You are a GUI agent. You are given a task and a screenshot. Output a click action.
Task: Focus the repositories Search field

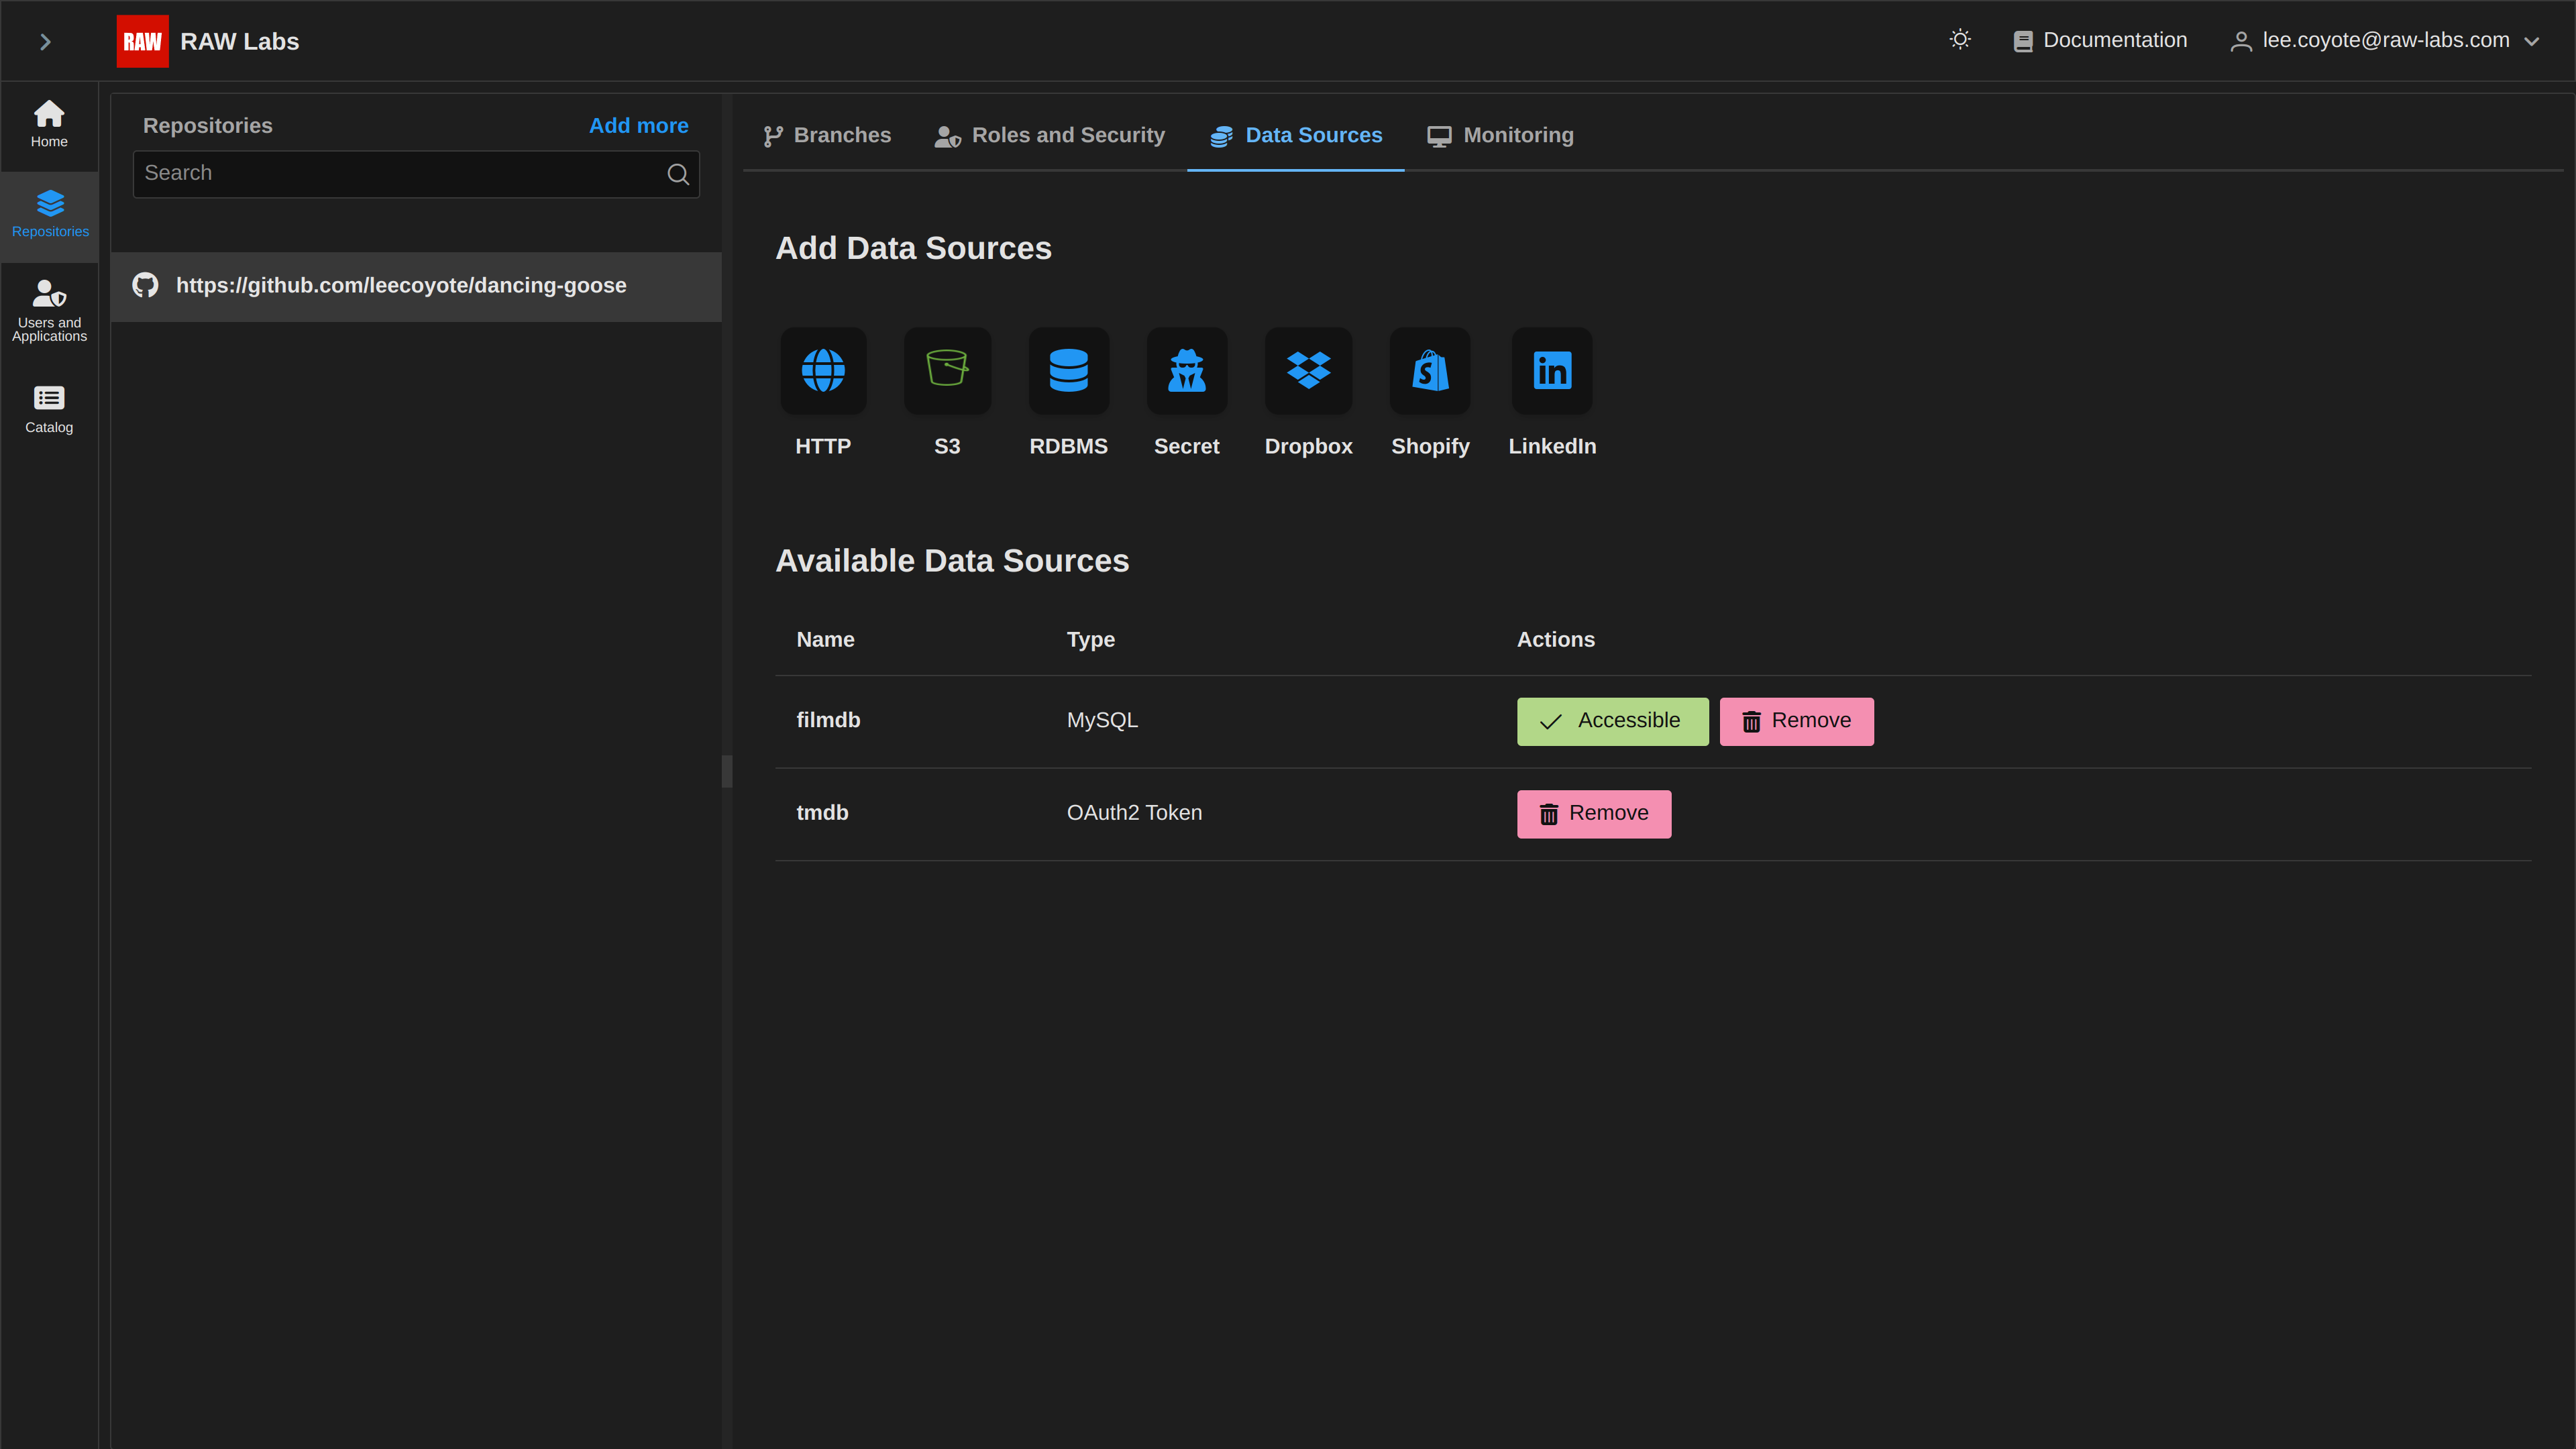(415, 174)
